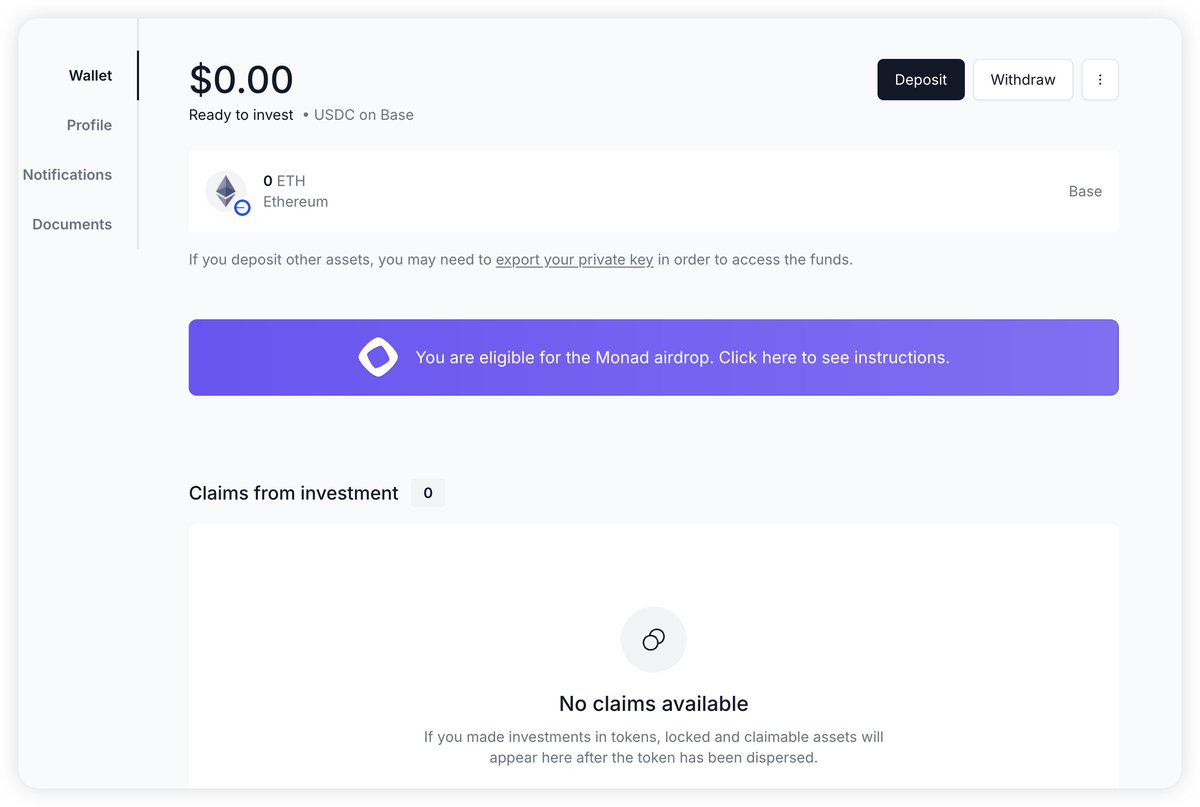Open Monad airdrop instructions banner
Viewport: 1200px width, 807px height.
(682, 358)
